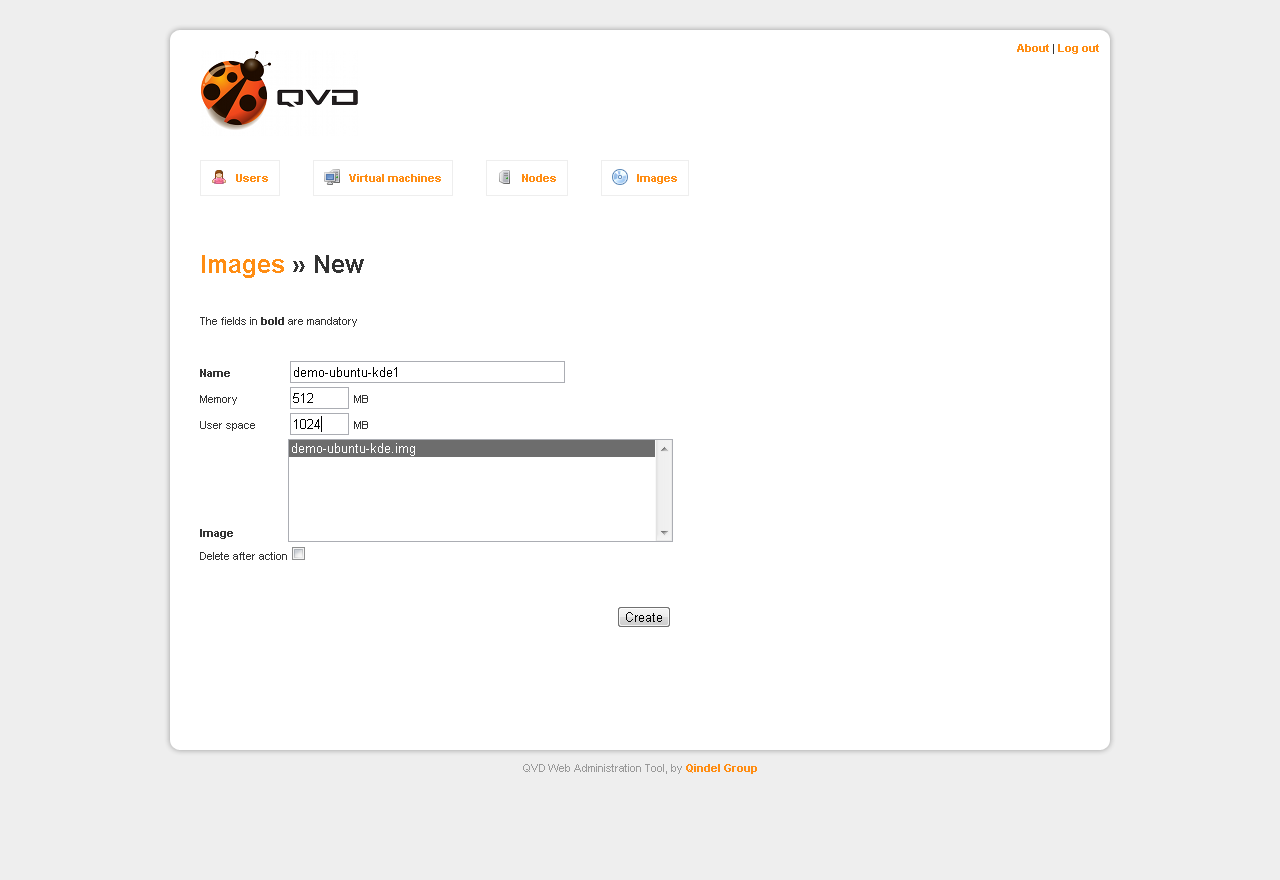
Task: Open the Users section label
Action: 252,178
